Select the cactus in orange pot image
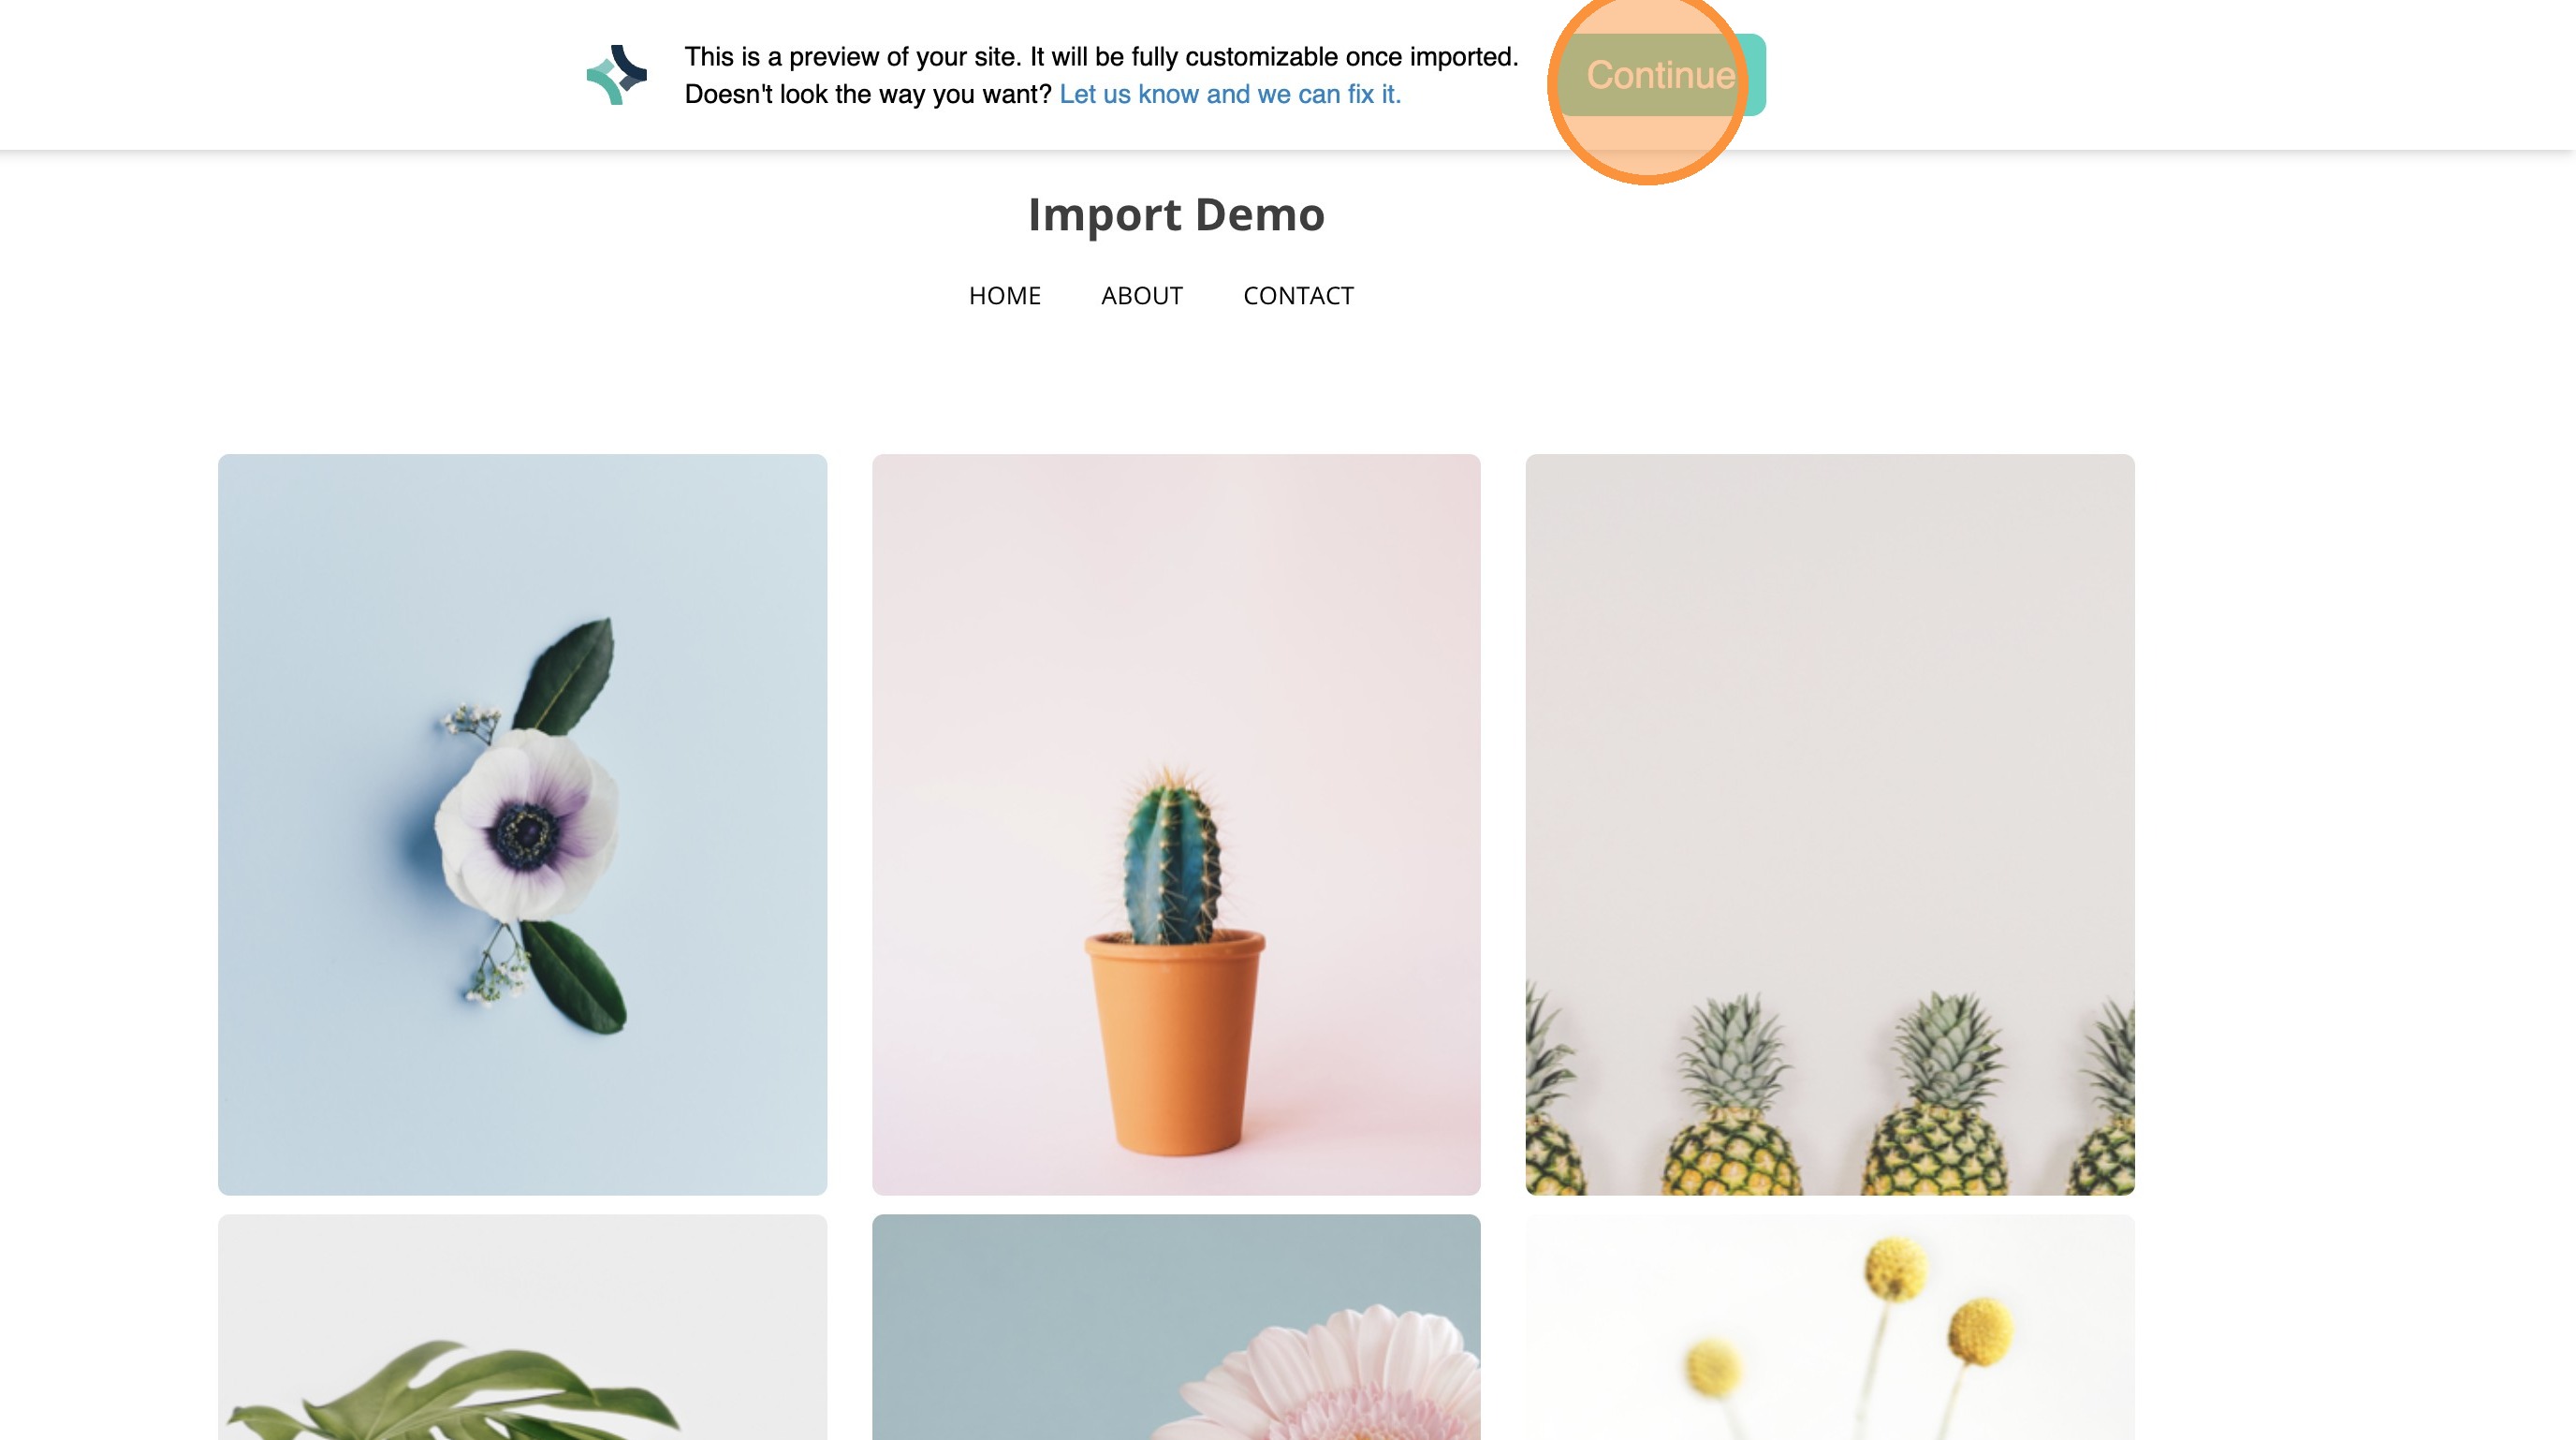This screenshot has height=1440, width=2576. point(1176,824)
